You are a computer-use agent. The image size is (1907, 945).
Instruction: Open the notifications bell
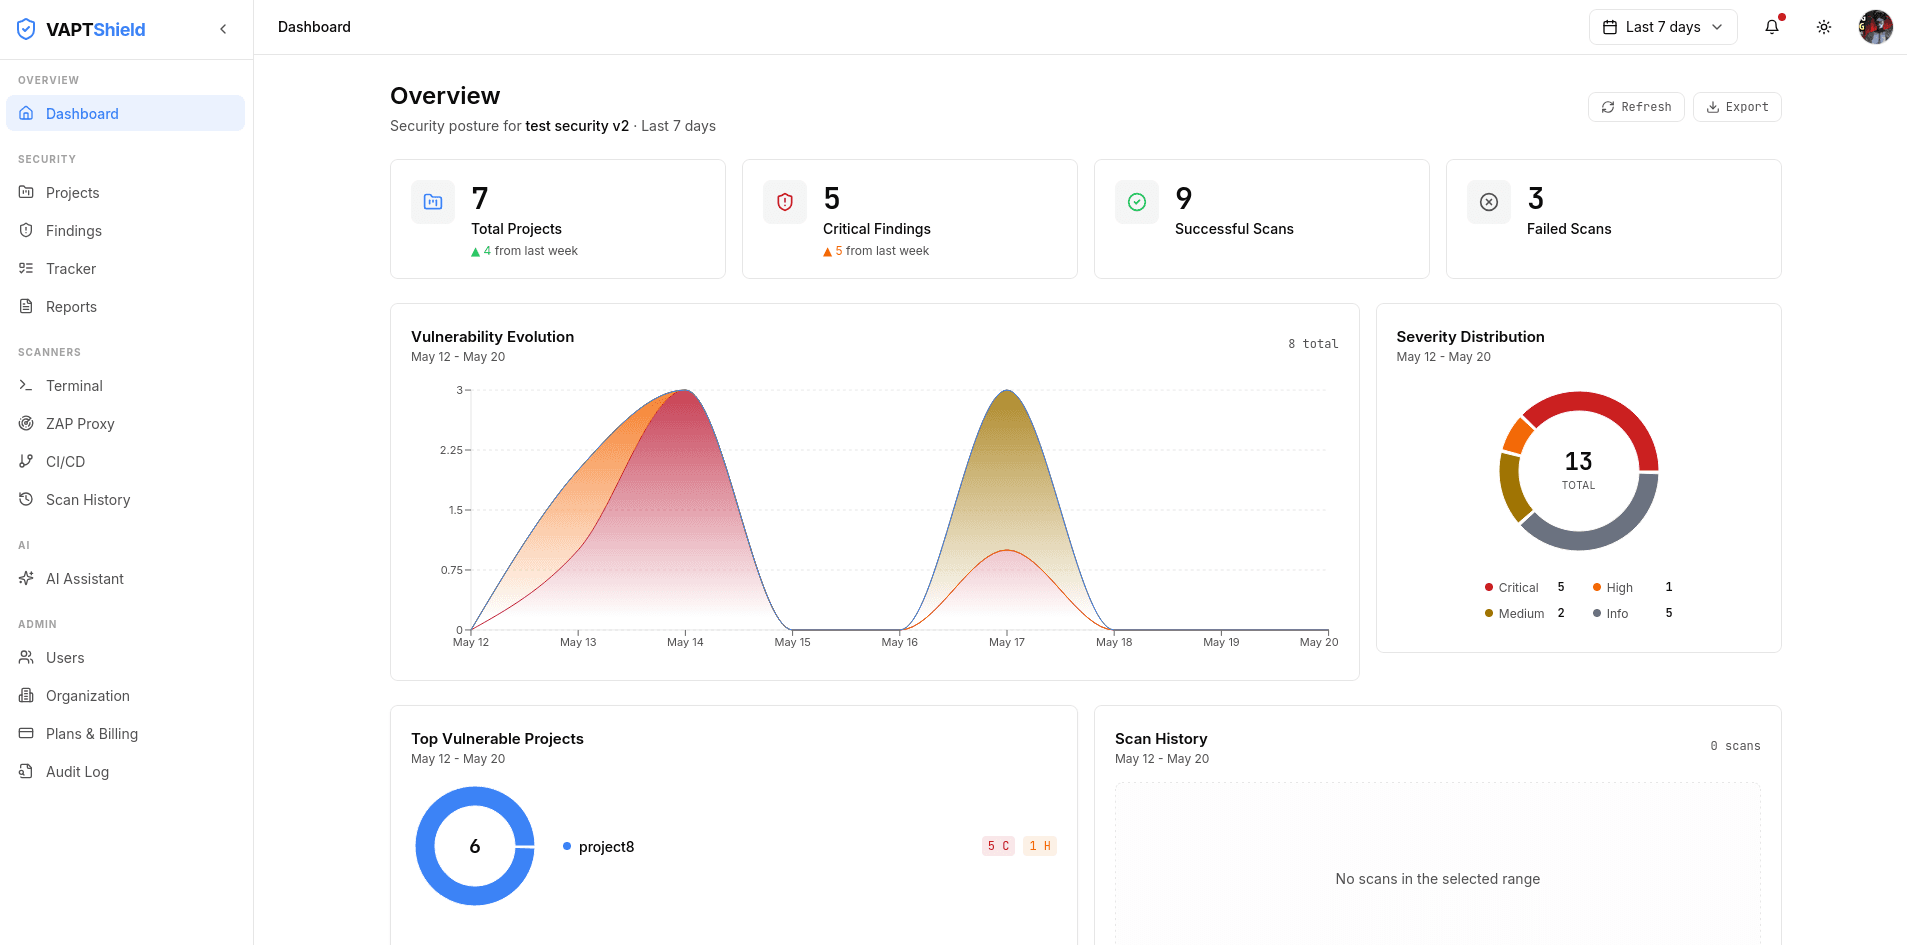pyautogui.click(x=1772, y=27)
